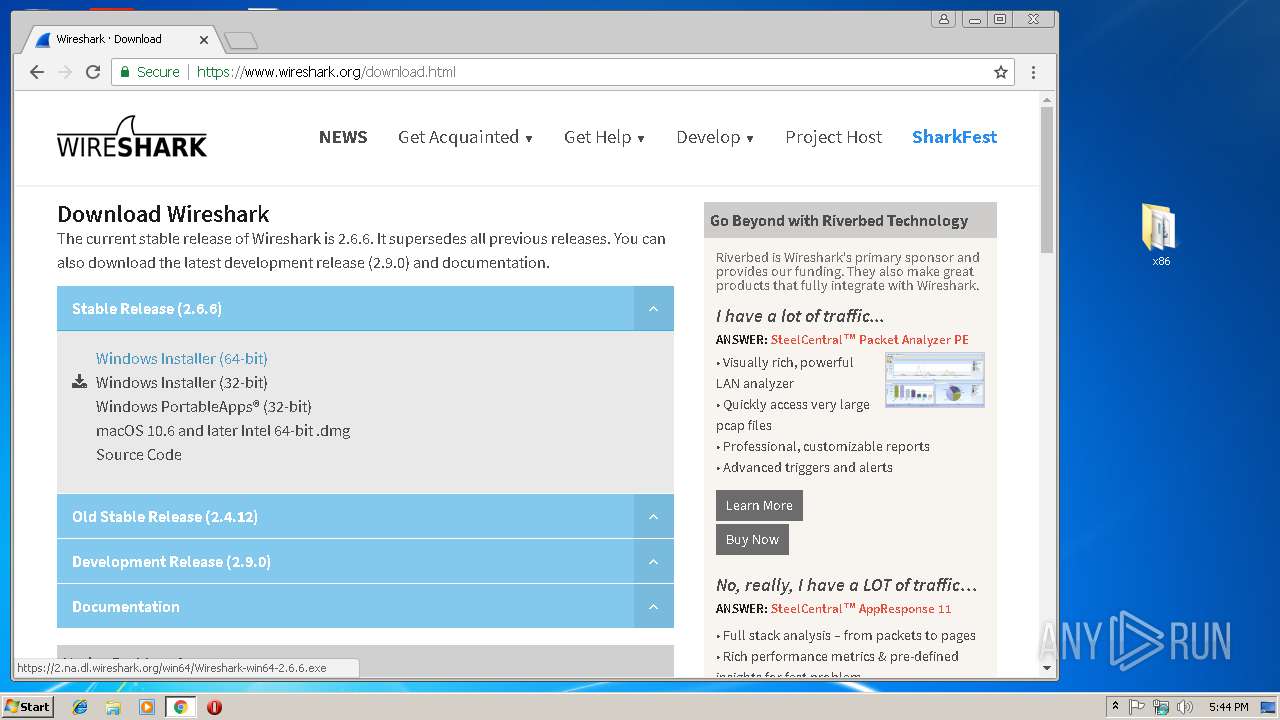Viewport: 1280px width, 720px height.
Task: Click the Buy Now button
Action: (x=752, y=539)
